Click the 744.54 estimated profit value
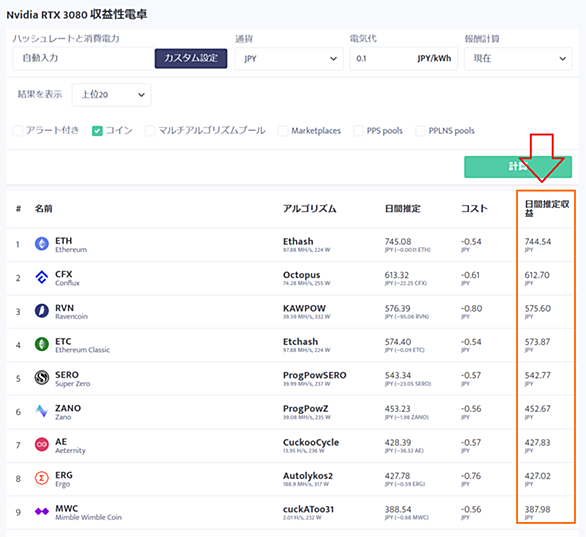Image resolution: width=586 pixels, height=537 pixels. 538,241
